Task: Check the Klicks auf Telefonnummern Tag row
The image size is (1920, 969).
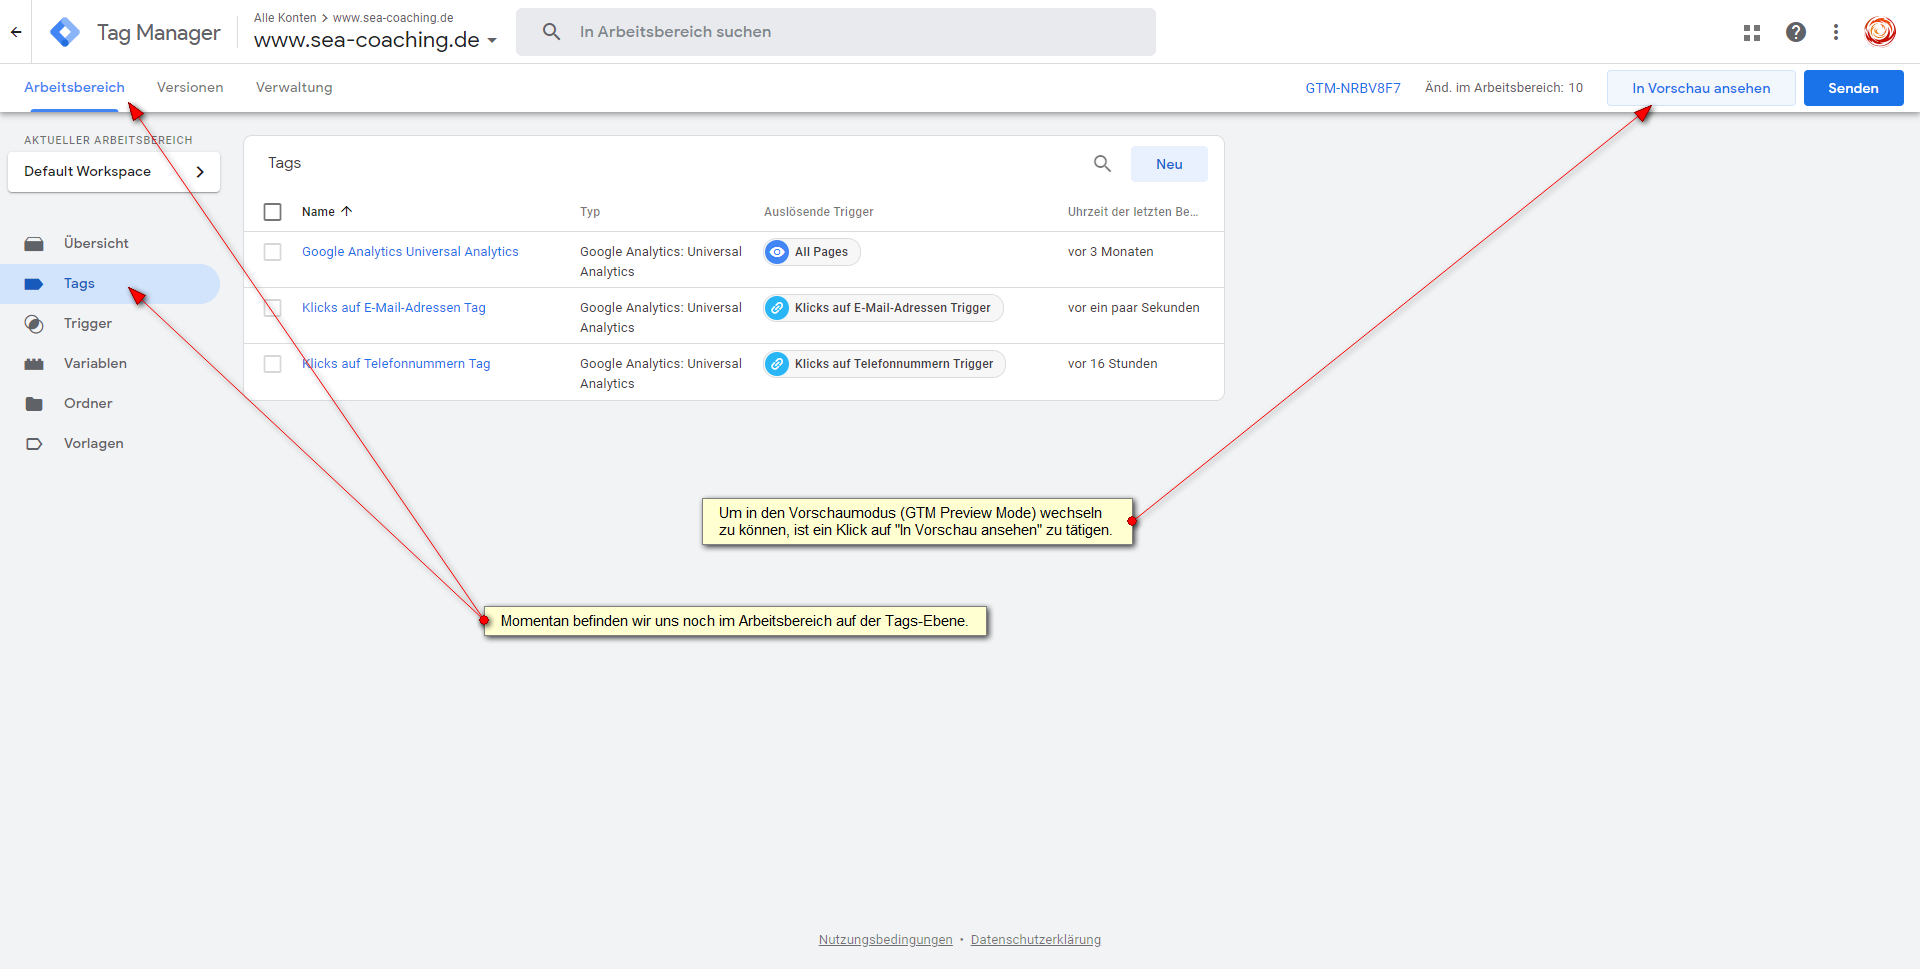Action: [272, 364]
